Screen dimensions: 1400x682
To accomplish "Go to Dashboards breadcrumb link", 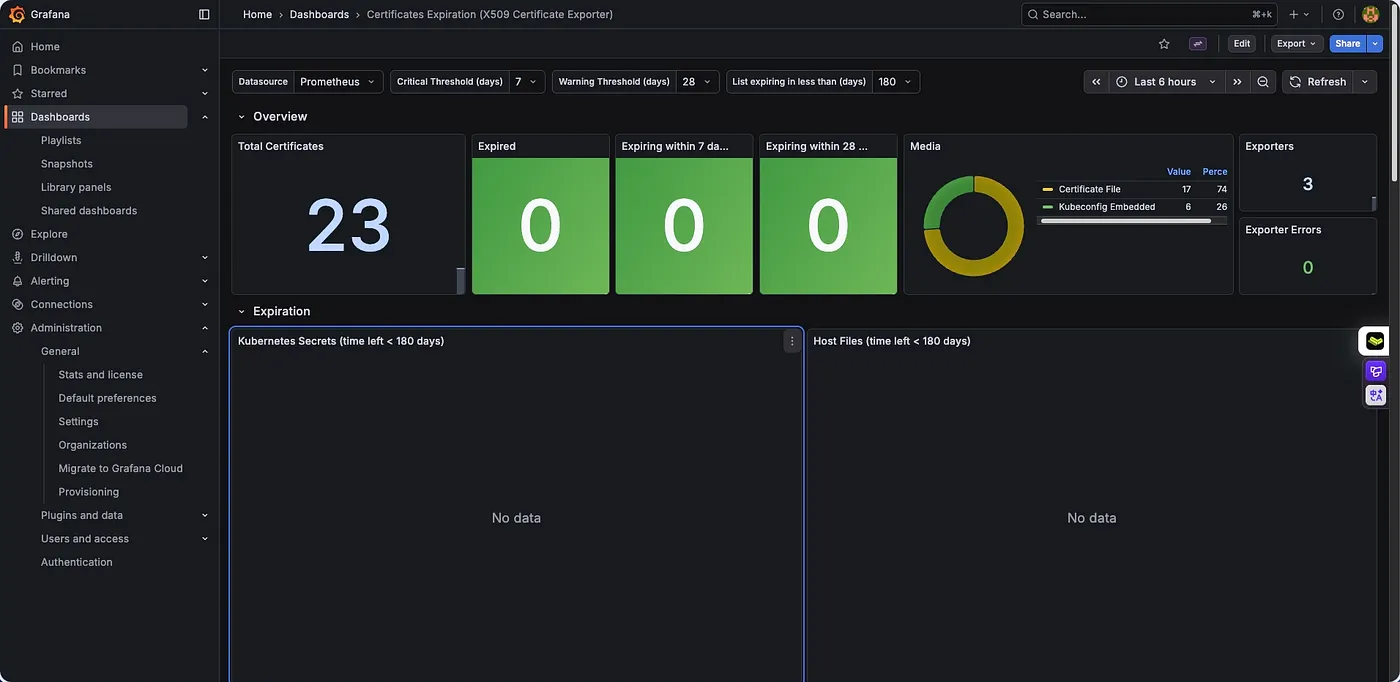I will (x=319, y=14).
